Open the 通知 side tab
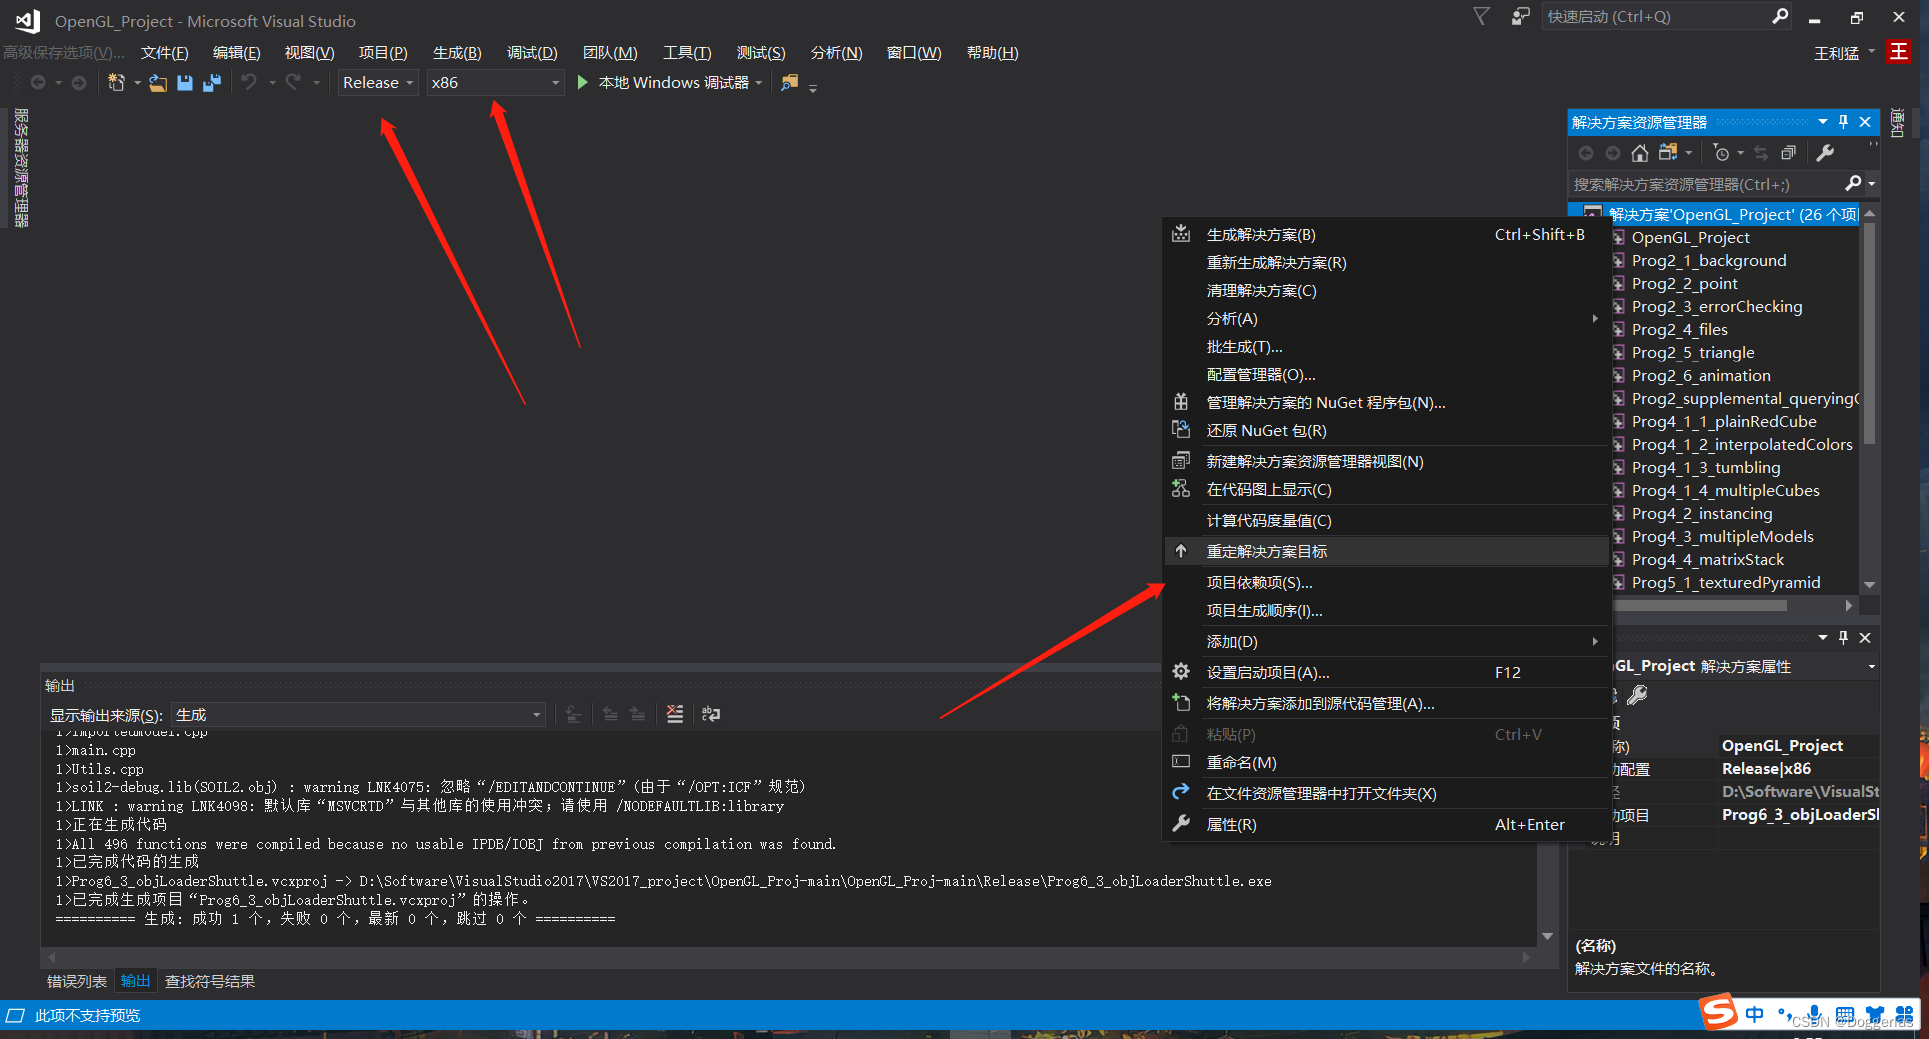The image size is (1929, 1039). click(x=1897, y=122)
